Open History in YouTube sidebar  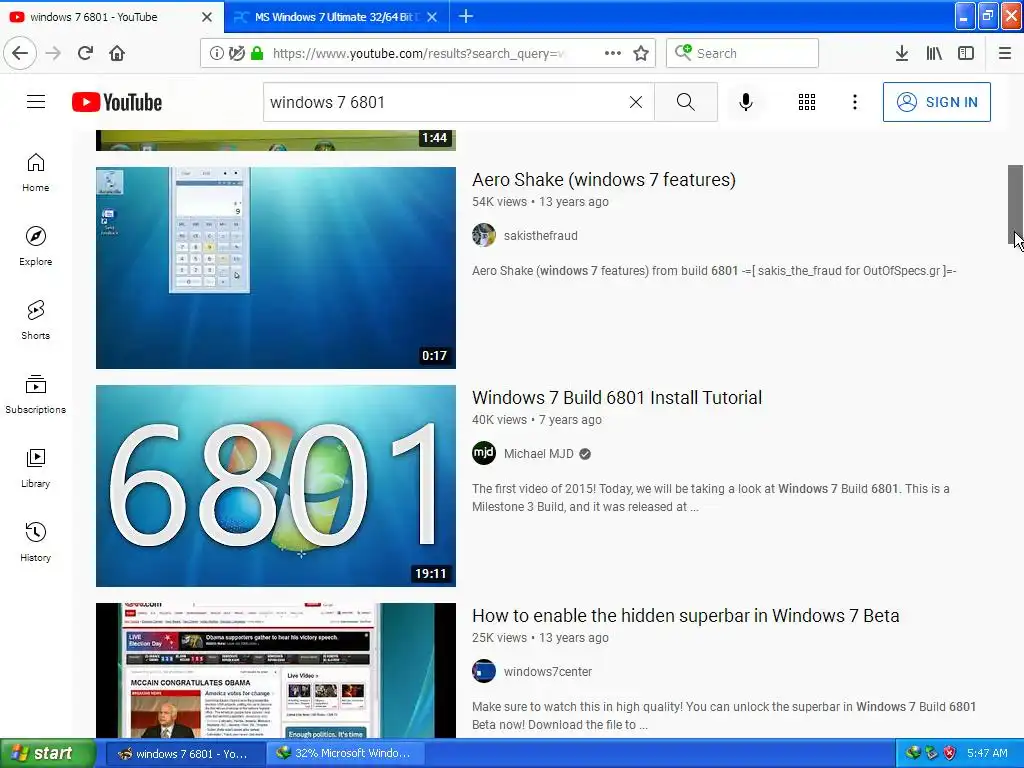pyautogui.click(x=36, y=542)
